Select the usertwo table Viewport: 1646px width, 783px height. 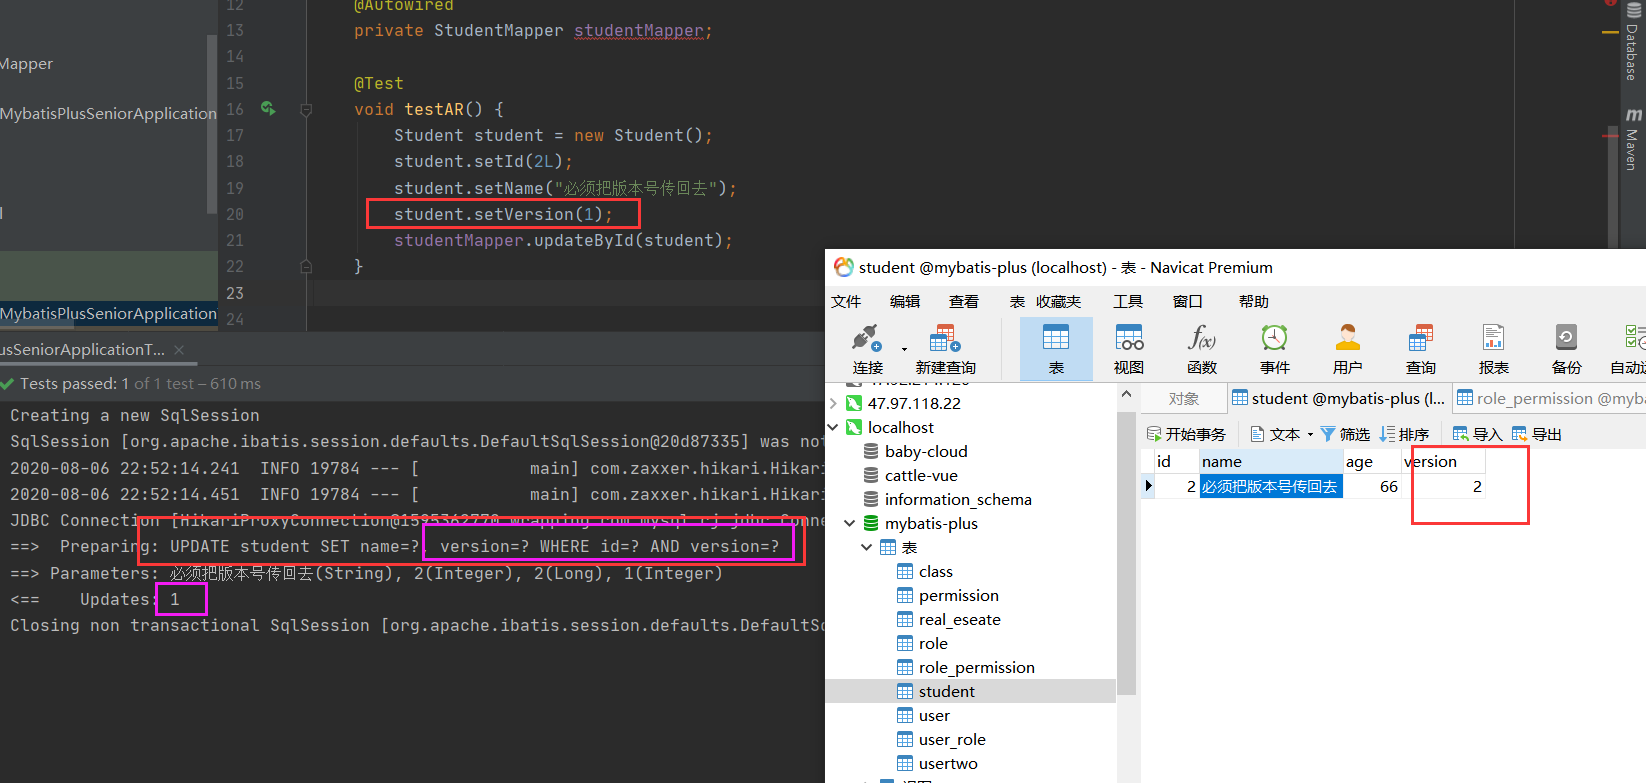pyautogui.click(x=948, y=764)
